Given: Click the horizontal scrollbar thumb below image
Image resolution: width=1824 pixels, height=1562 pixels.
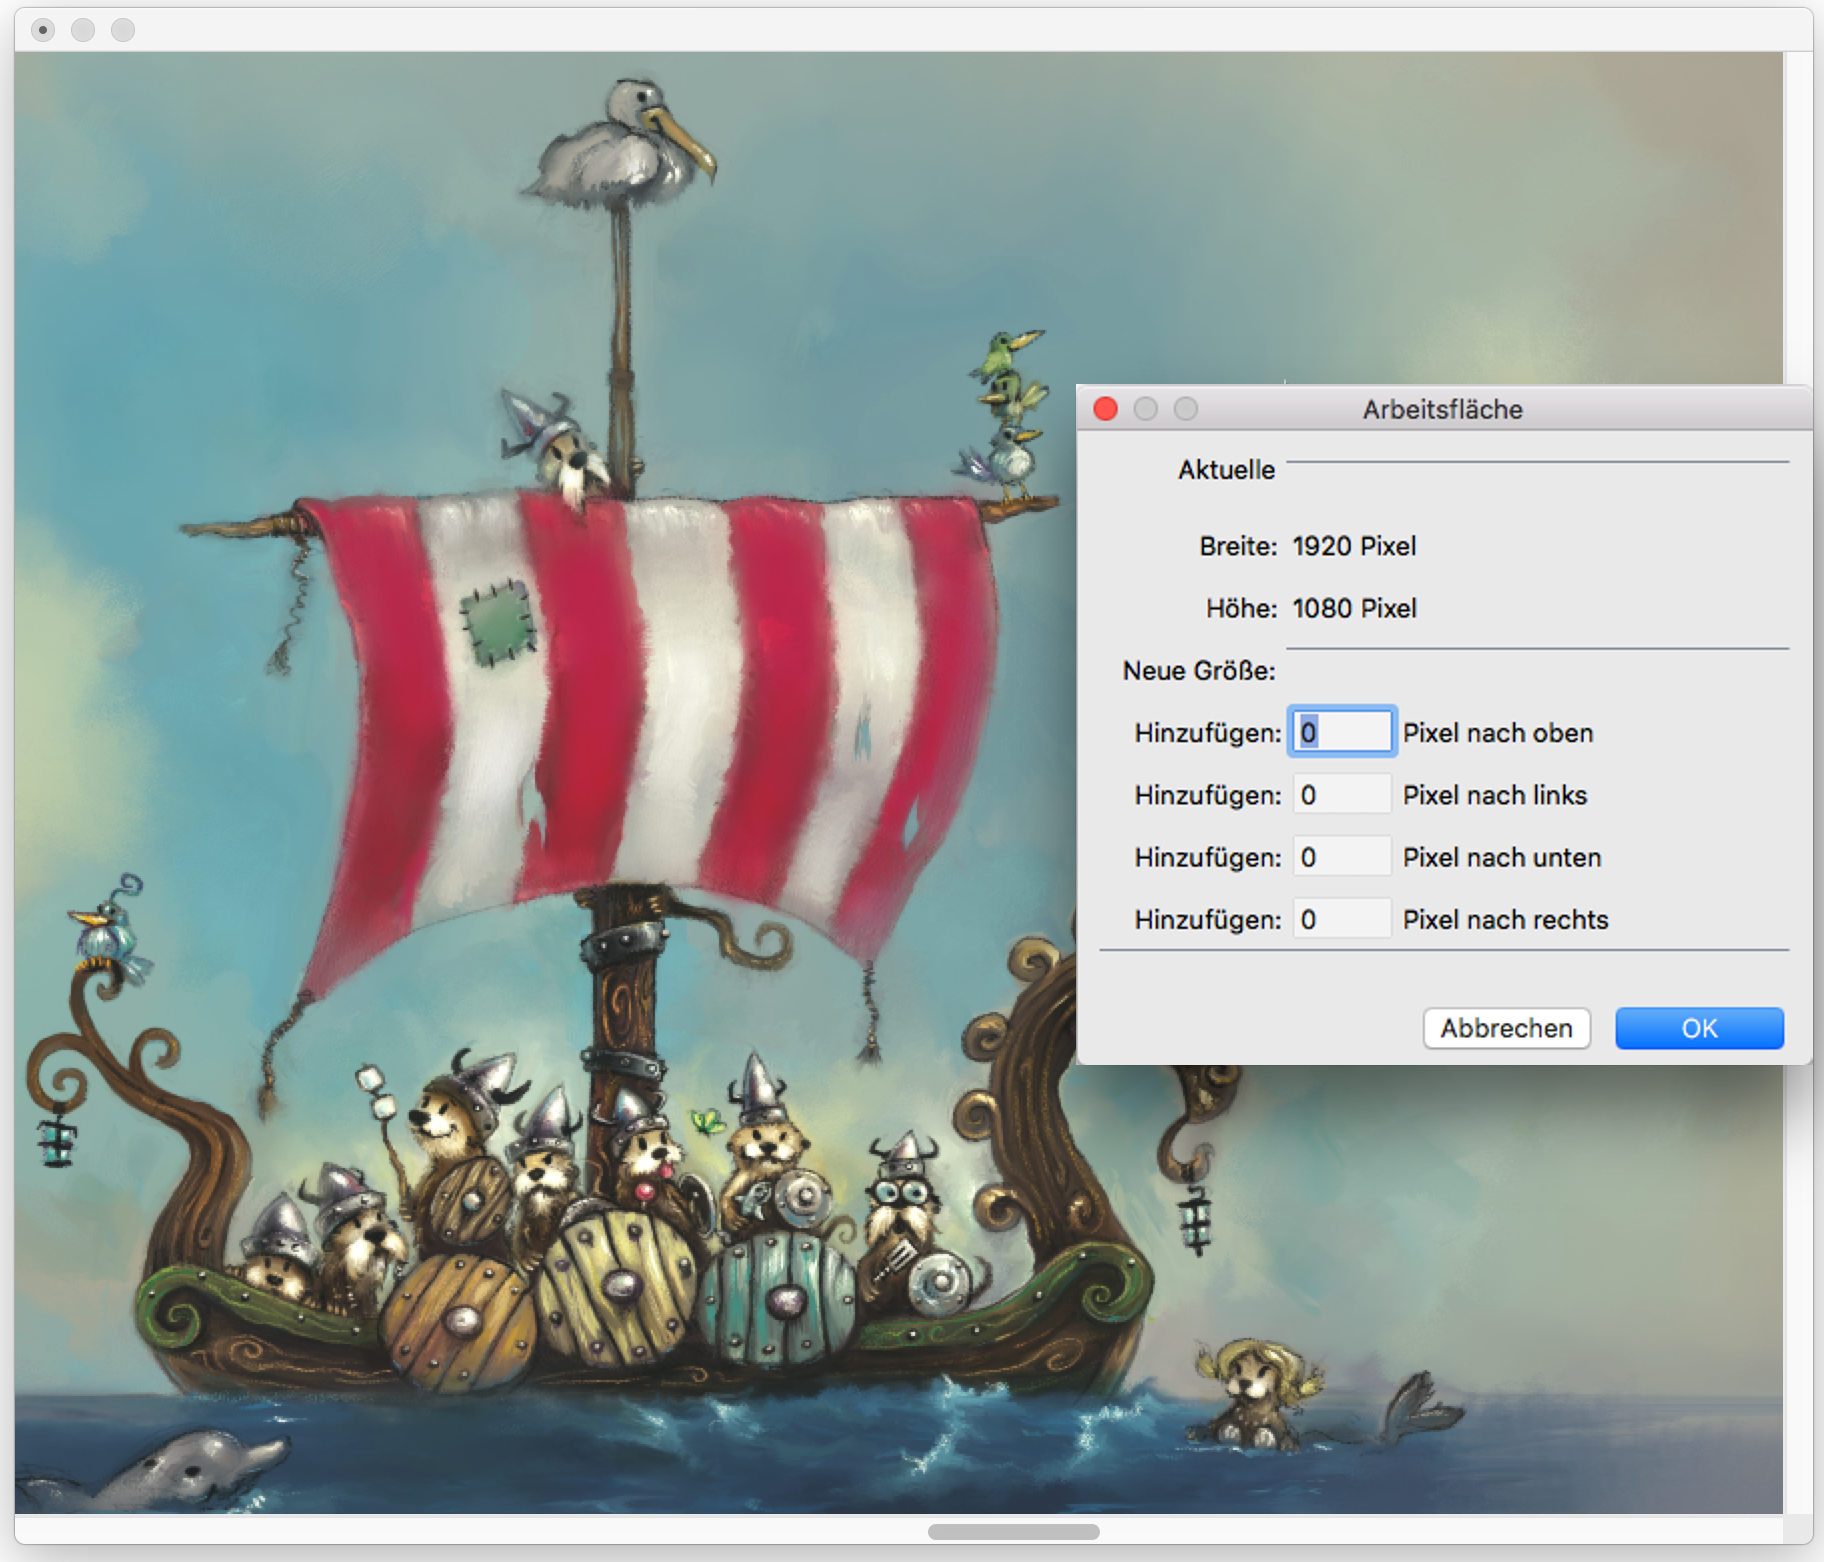Looking at the screenshot, I should pyautogui.click(x=1013, y=1532).
